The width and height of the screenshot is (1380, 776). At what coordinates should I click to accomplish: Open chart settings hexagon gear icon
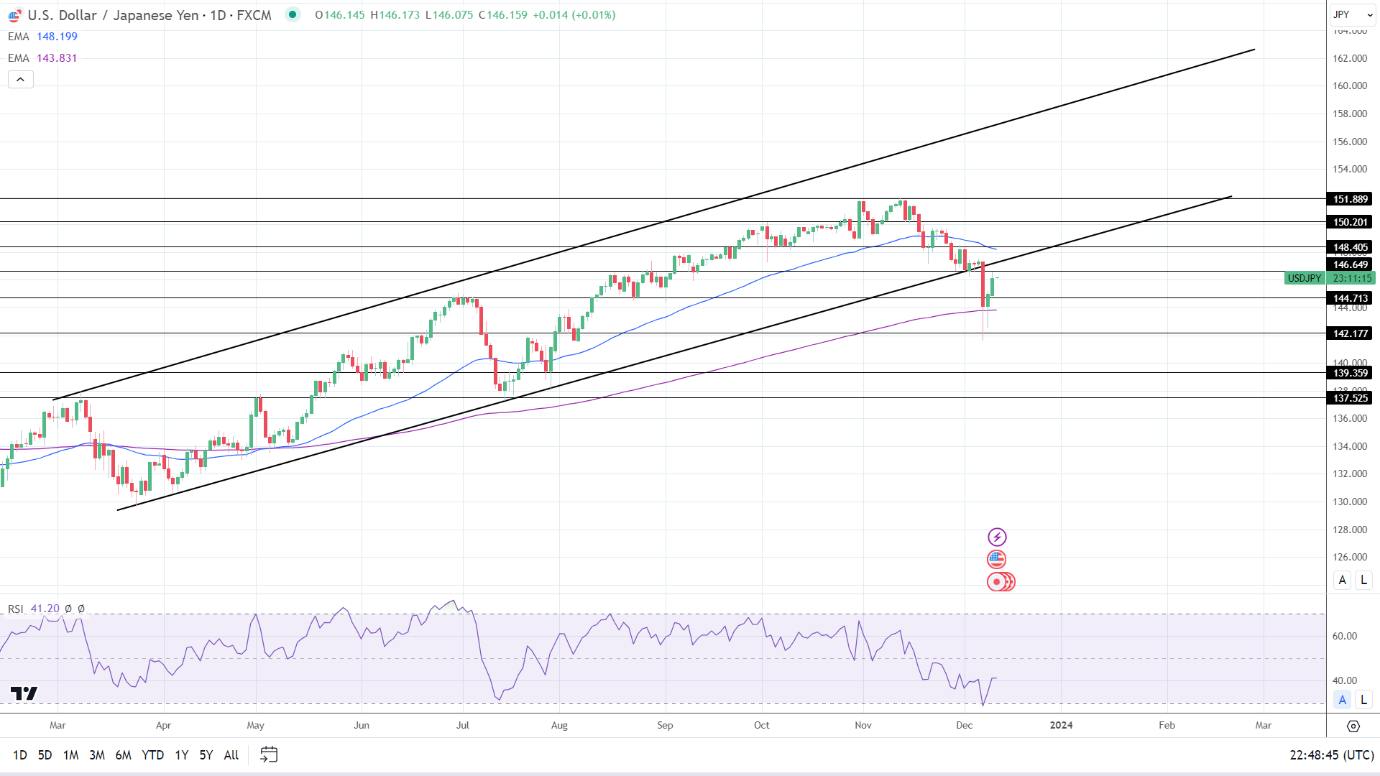(1353, 726)
